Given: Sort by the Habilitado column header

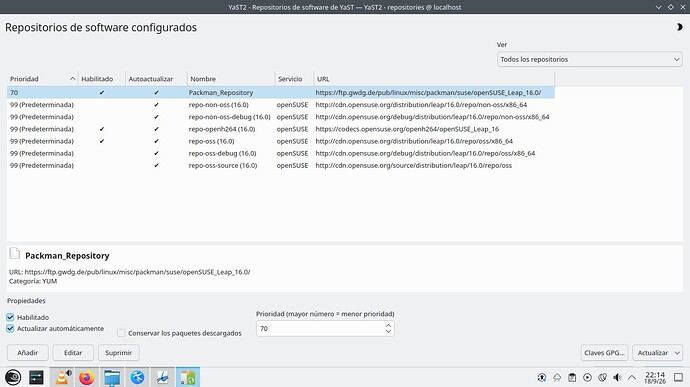Looking at the screenshot, I should click(x=102, y=79).
